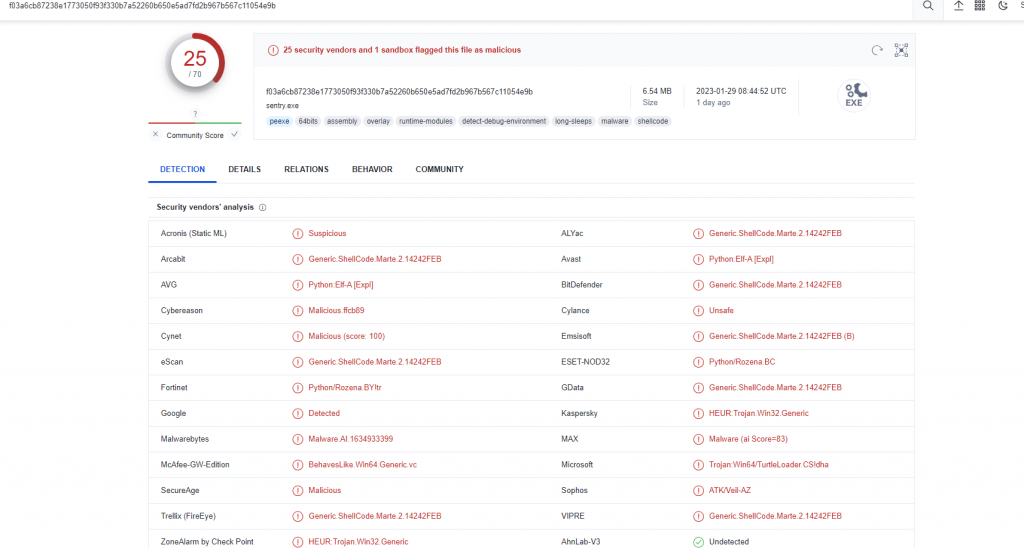
Task: Click the Community Score label
Action: (x=195, y=135)
